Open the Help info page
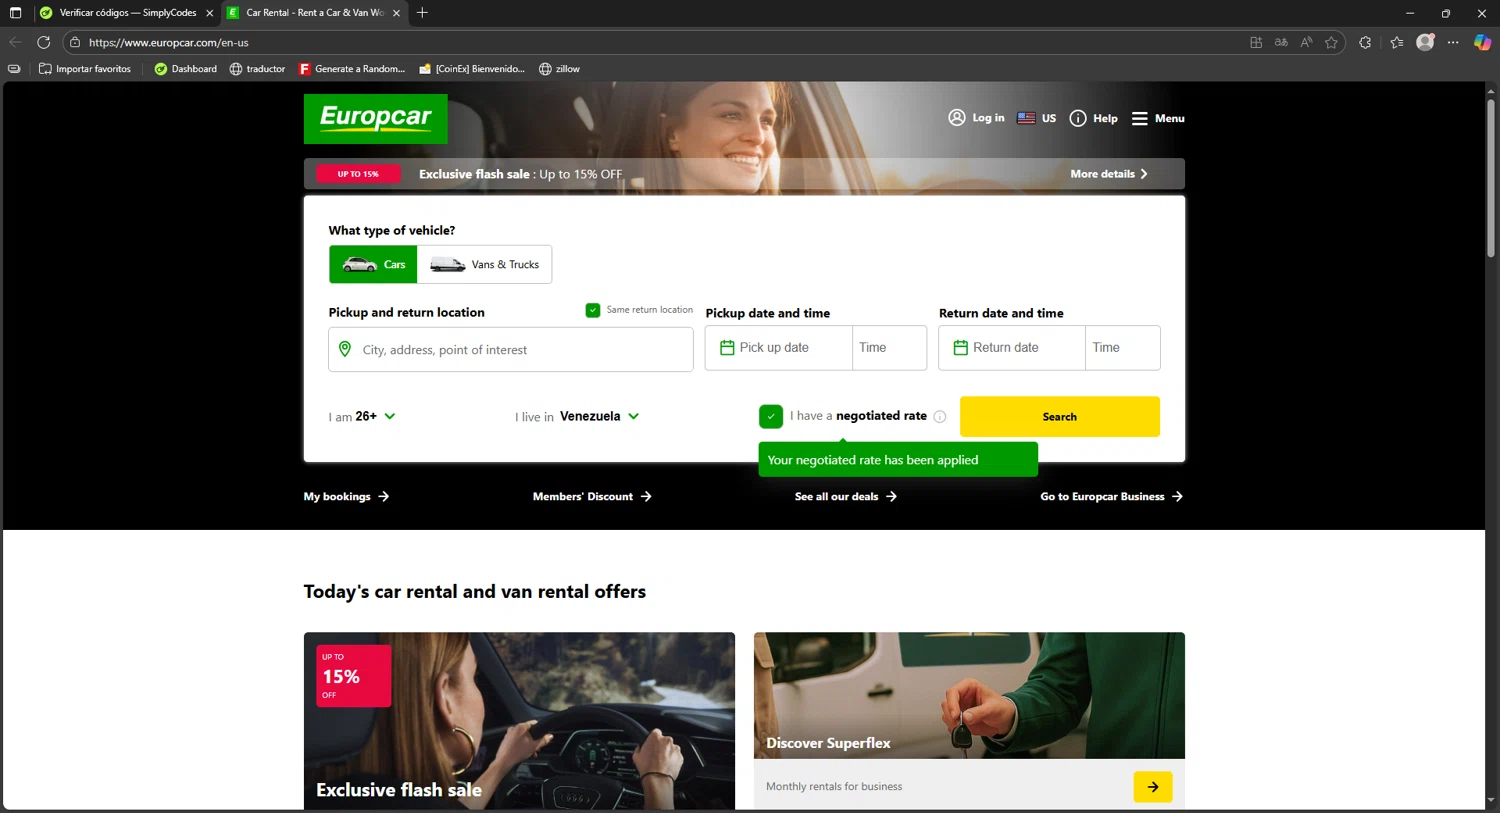The width and height of the screenshot is (1500, 813). [x=1093, y=118]
